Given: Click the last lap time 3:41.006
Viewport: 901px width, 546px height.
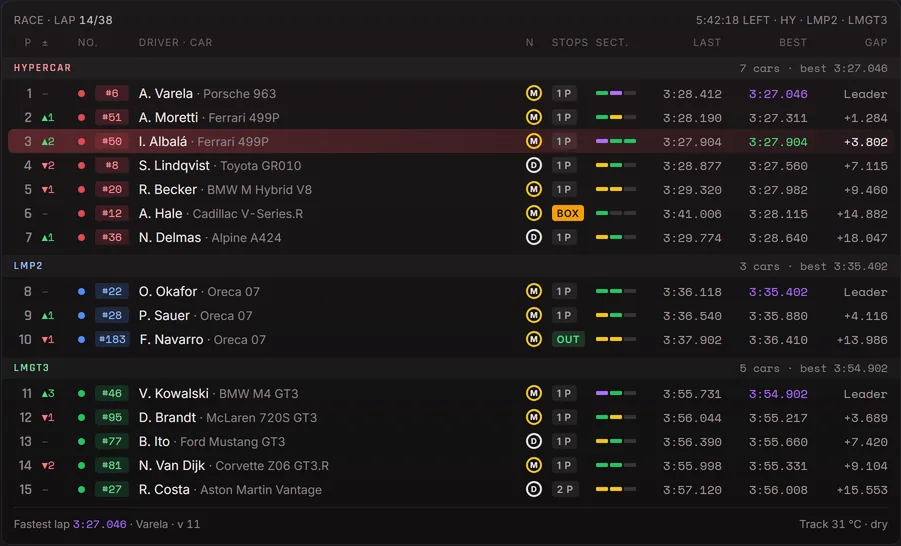Looking at the screenshot, I should (692, 214).
